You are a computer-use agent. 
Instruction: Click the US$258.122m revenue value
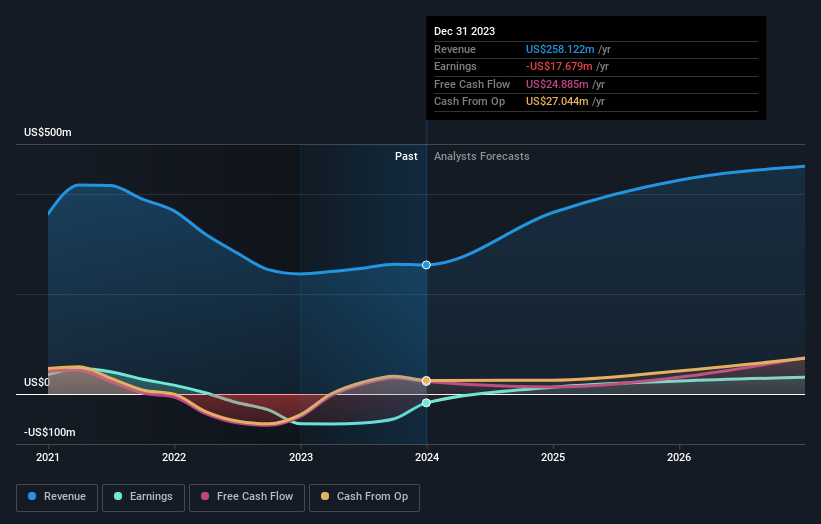[560, 49]
